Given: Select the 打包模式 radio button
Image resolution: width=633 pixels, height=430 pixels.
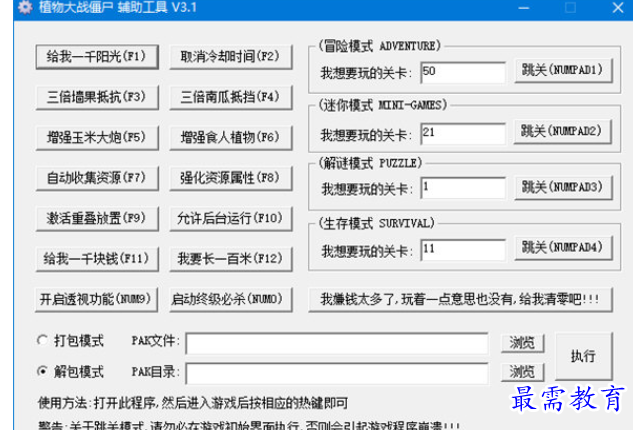Looking at the screenshot, I should tap(42, 340).
